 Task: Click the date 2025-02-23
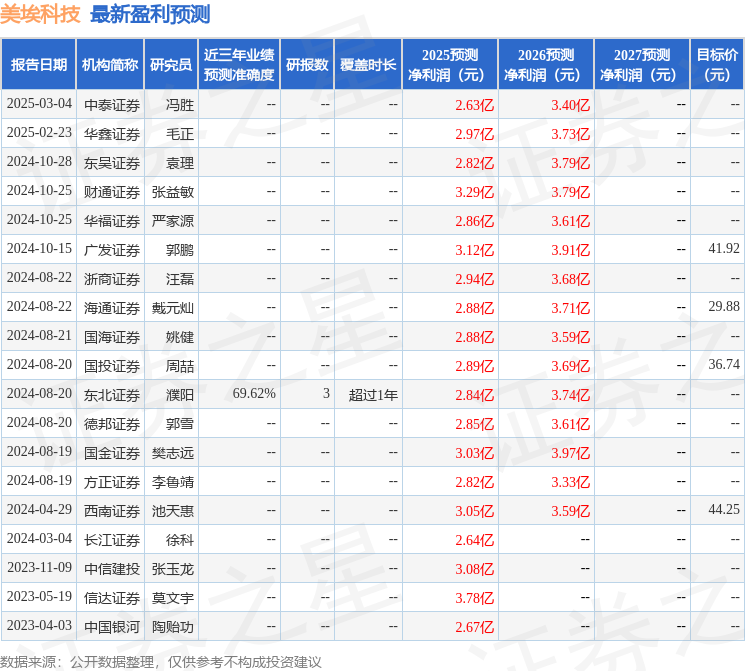[x=39, y=133]
